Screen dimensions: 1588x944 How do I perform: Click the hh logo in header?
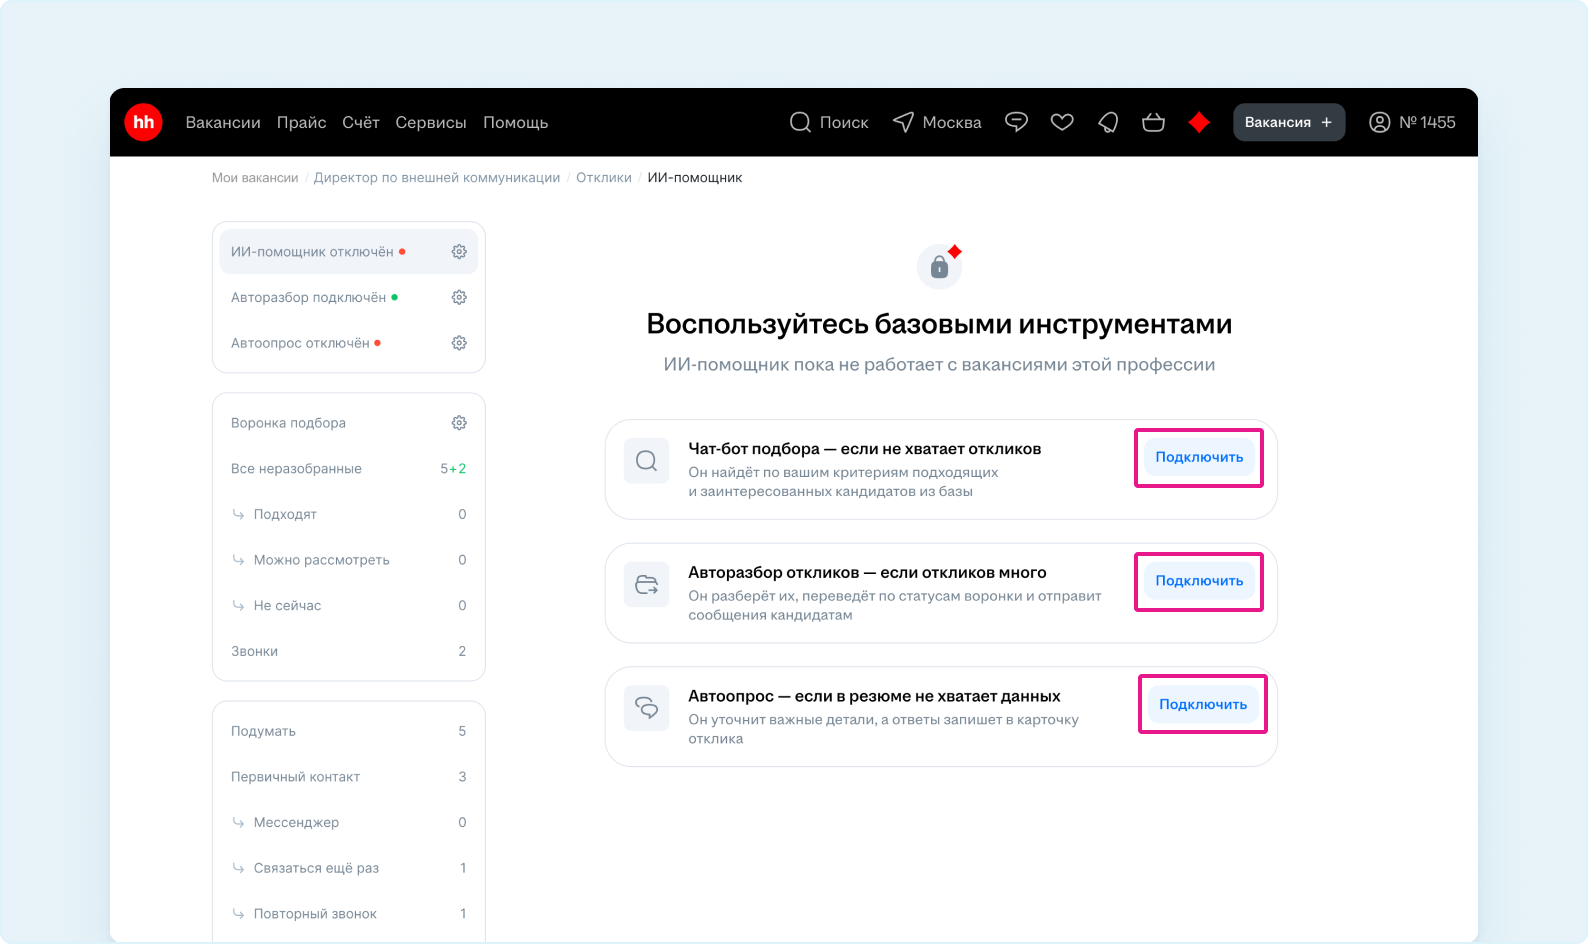tap(143, 122)
